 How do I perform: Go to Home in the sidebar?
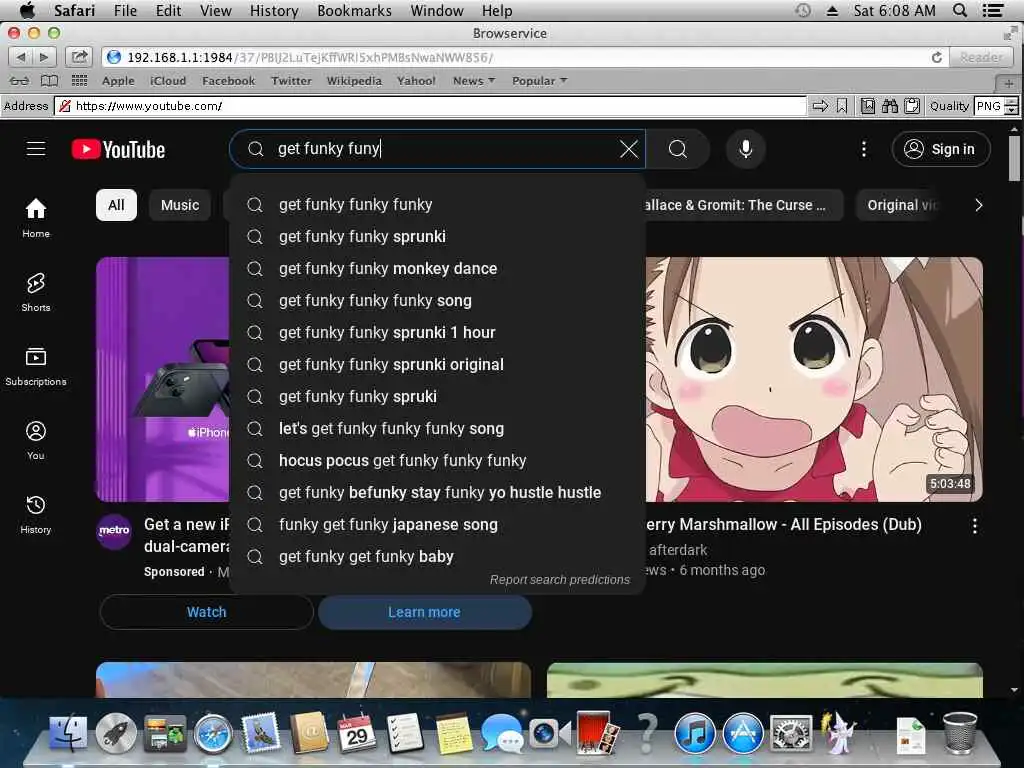tap(36, 218)
